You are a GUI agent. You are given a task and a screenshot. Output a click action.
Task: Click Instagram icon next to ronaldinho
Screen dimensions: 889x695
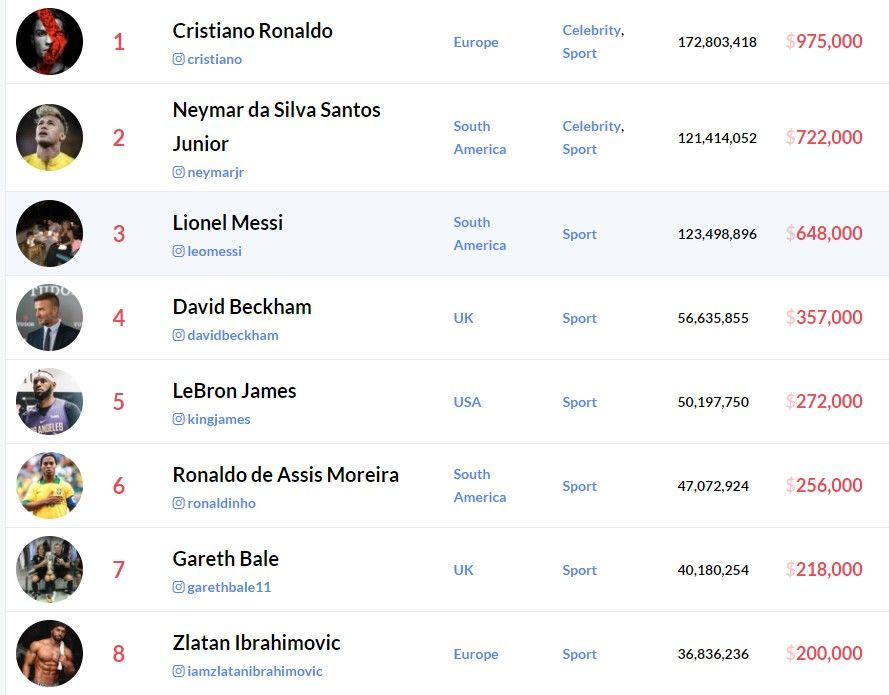[x=179, y=503]
